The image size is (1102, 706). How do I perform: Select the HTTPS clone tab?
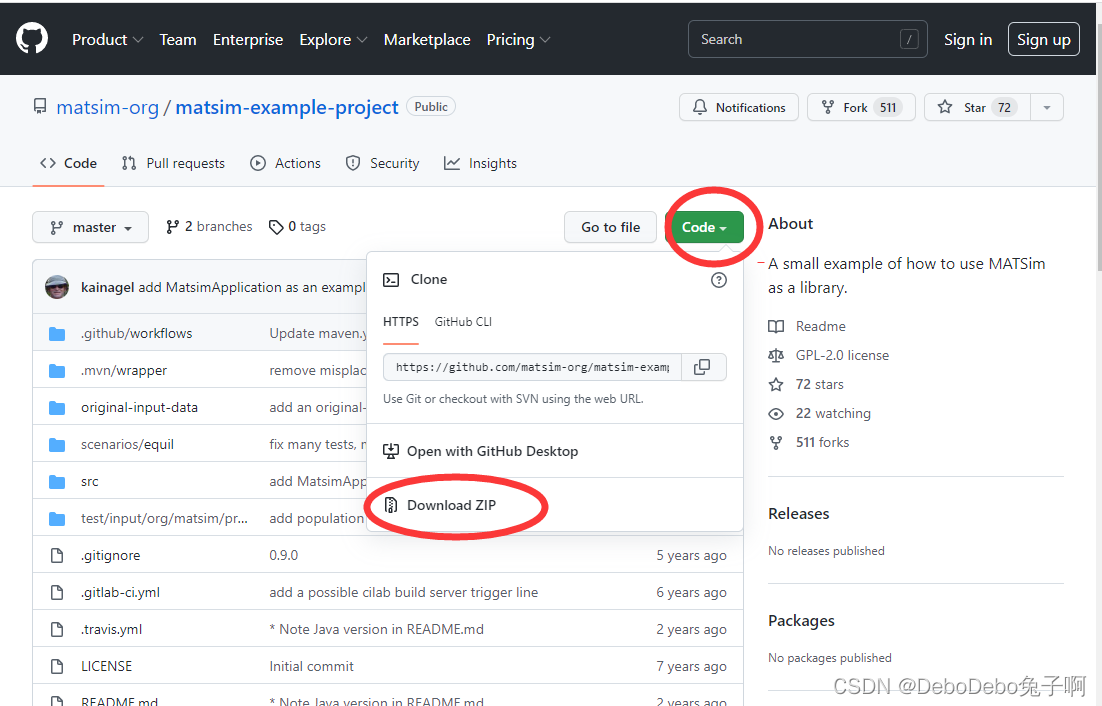[x=401, y=322]
